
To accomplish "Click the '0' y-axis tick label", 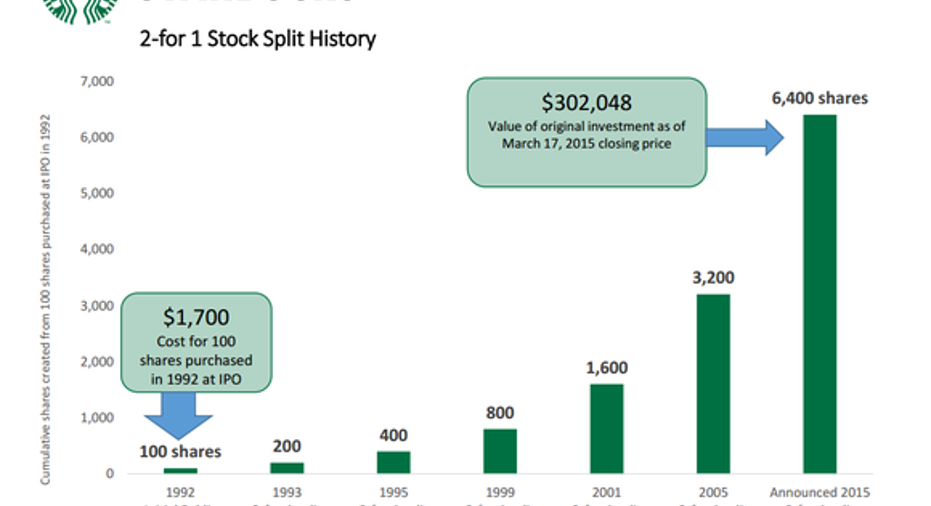I will 110,474.
